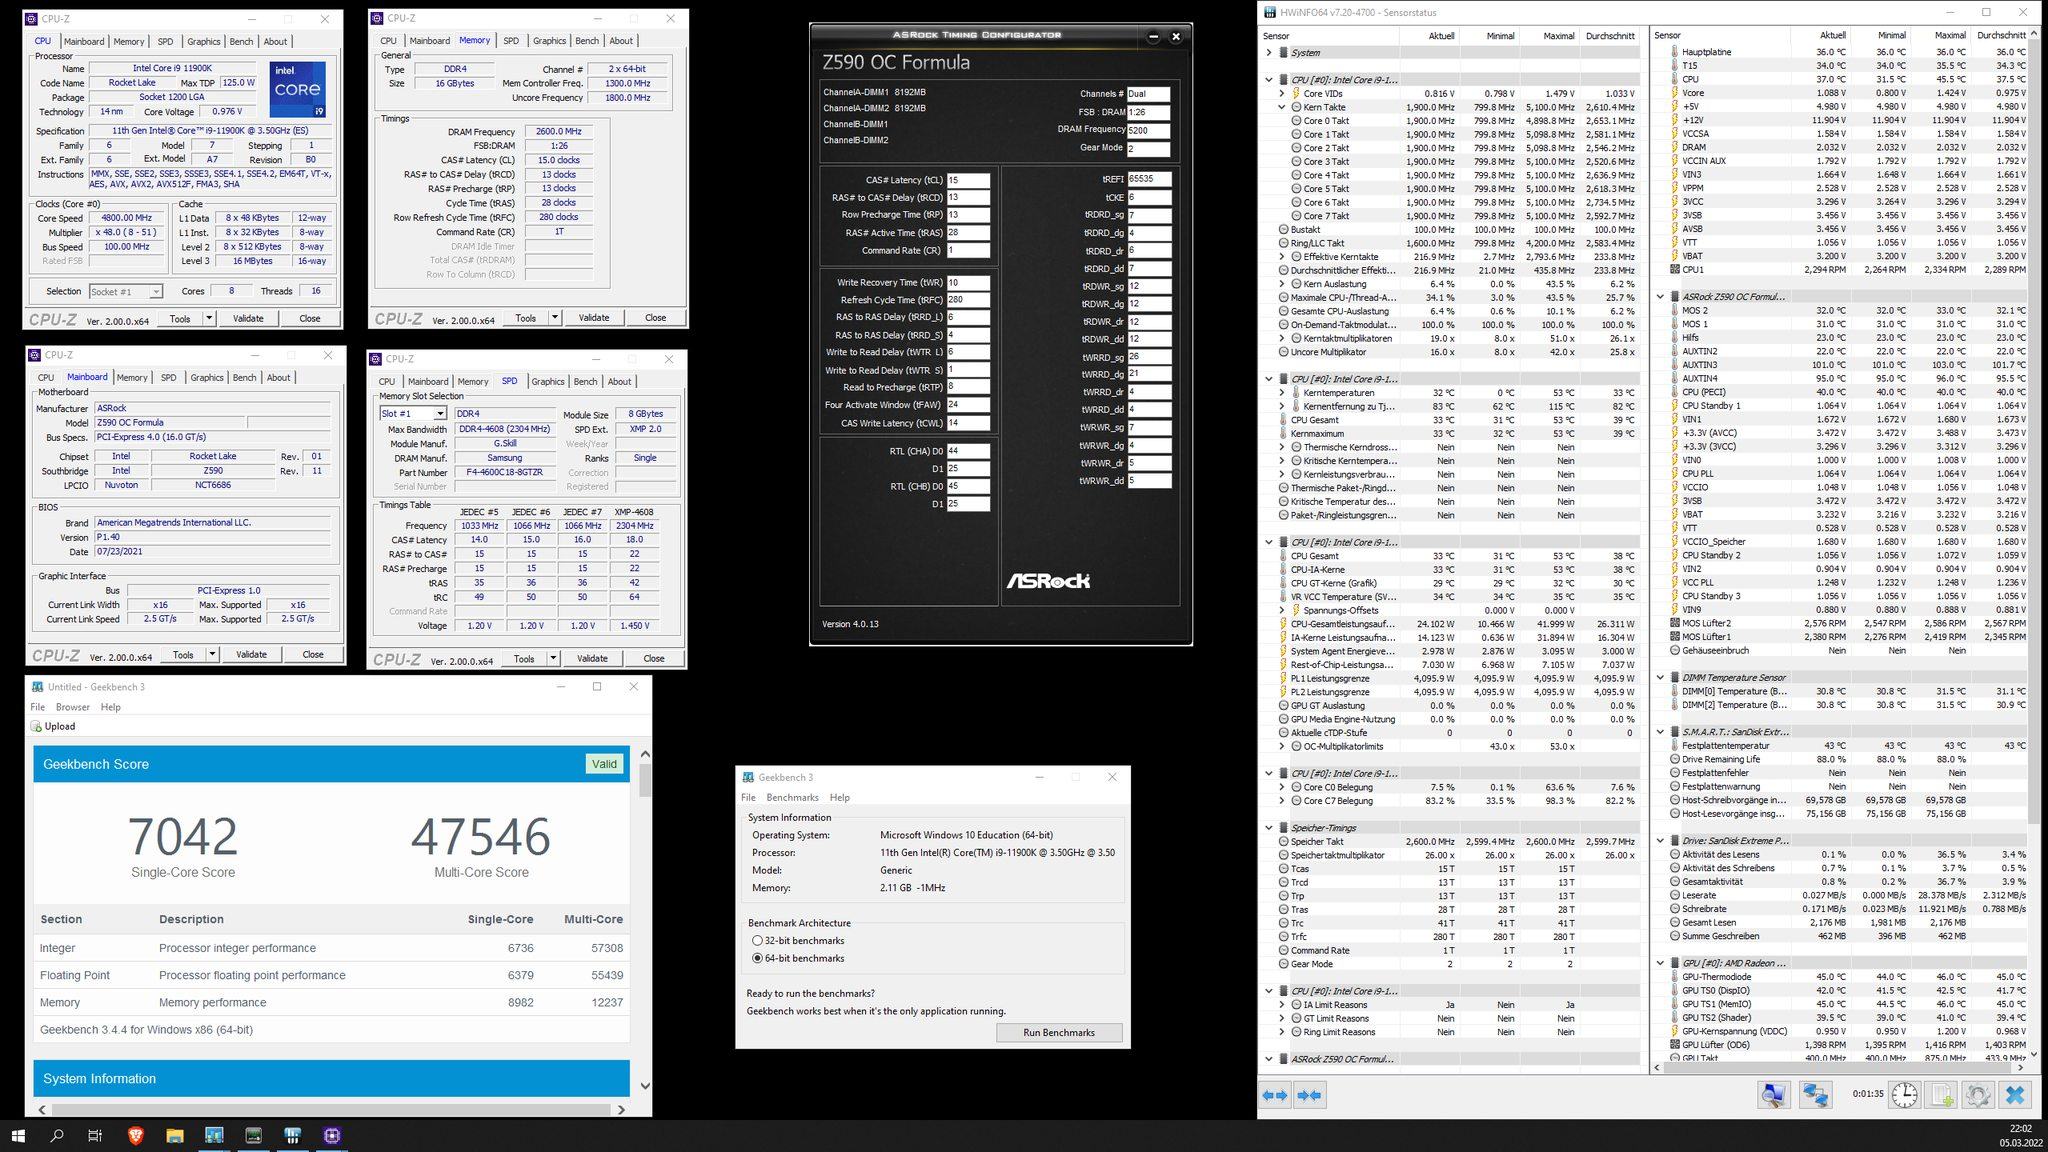Click Validate in CPU-Z Memory window
Image resolution: width=2048 pixels, height=1152 pixels.
(594, 318)
